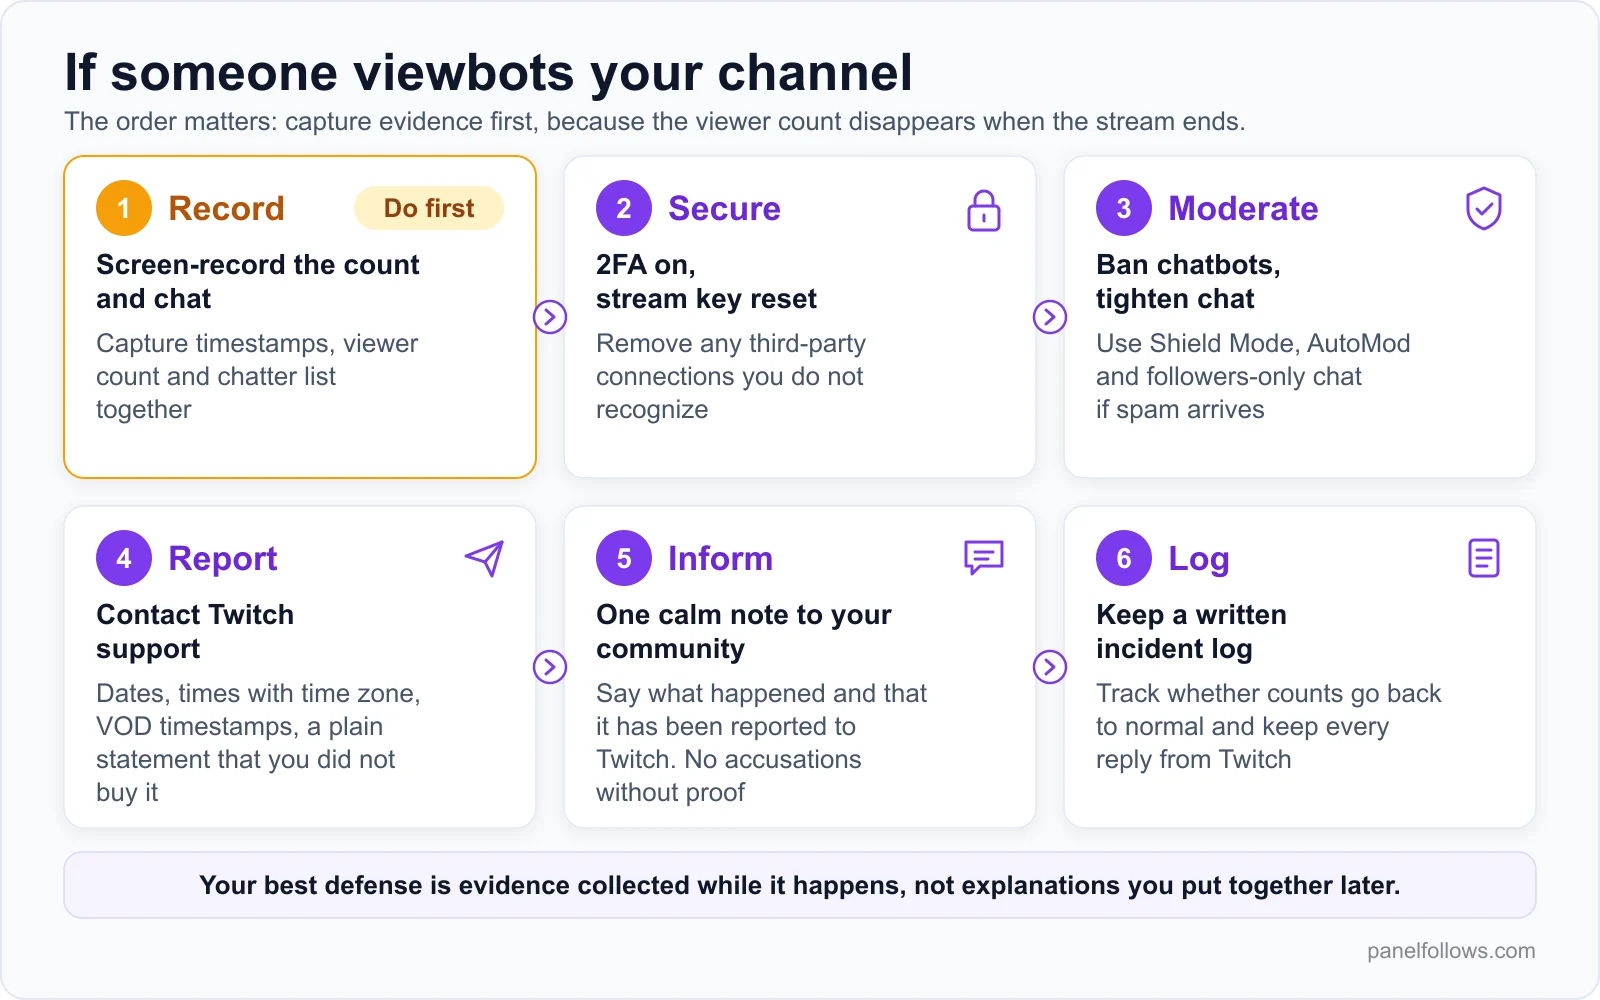Click the padlock icon on the Secure card
1600x1000 pixels.
pos(984,210)
